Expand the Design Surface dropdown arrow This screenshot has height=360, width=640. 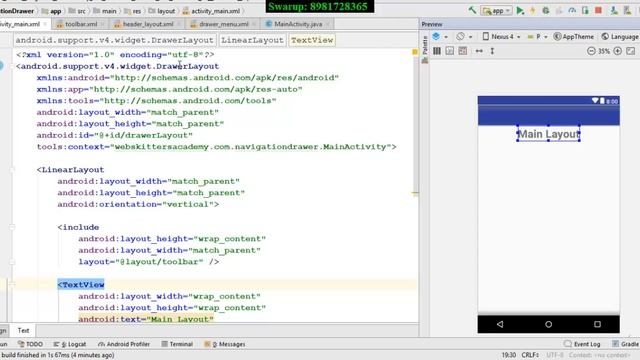446,37
